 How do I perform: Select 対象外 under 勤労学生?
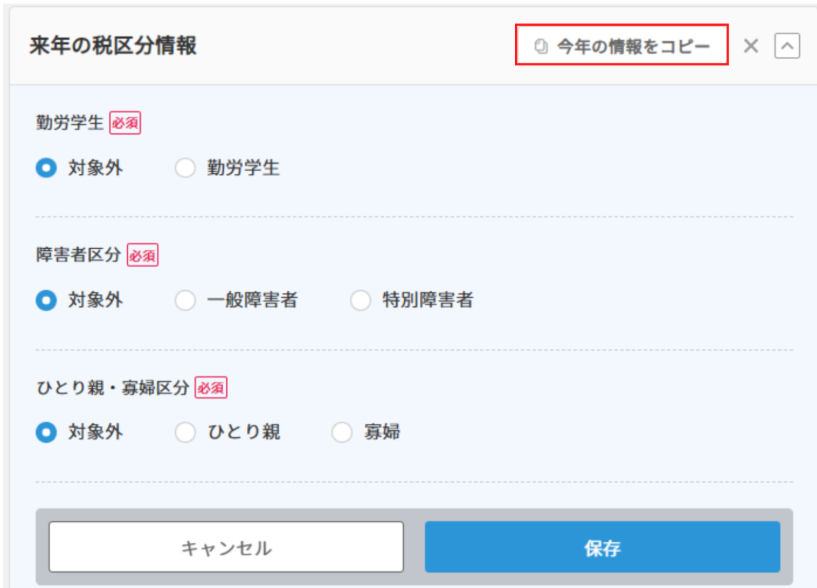(x=43, y=168)
